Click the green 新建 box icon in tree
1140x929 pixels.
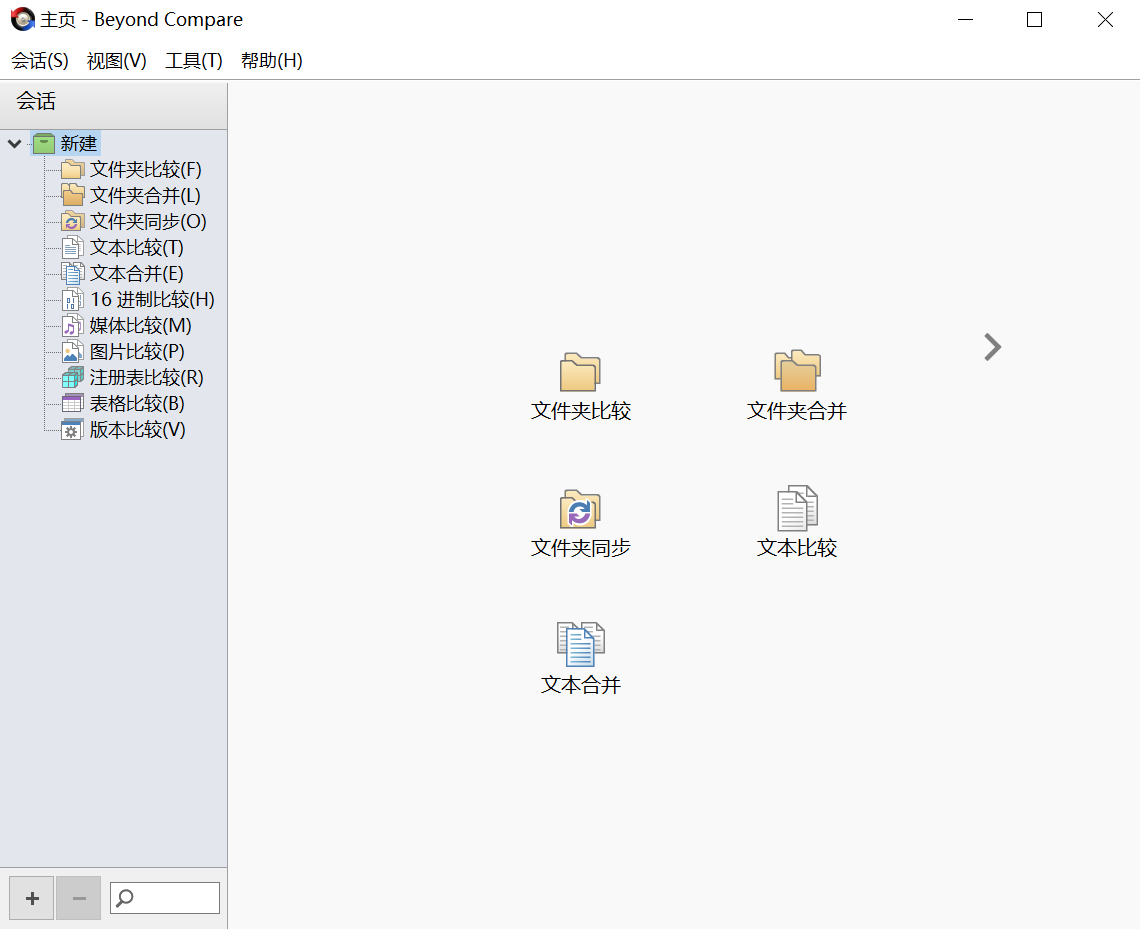coord(44,143)
